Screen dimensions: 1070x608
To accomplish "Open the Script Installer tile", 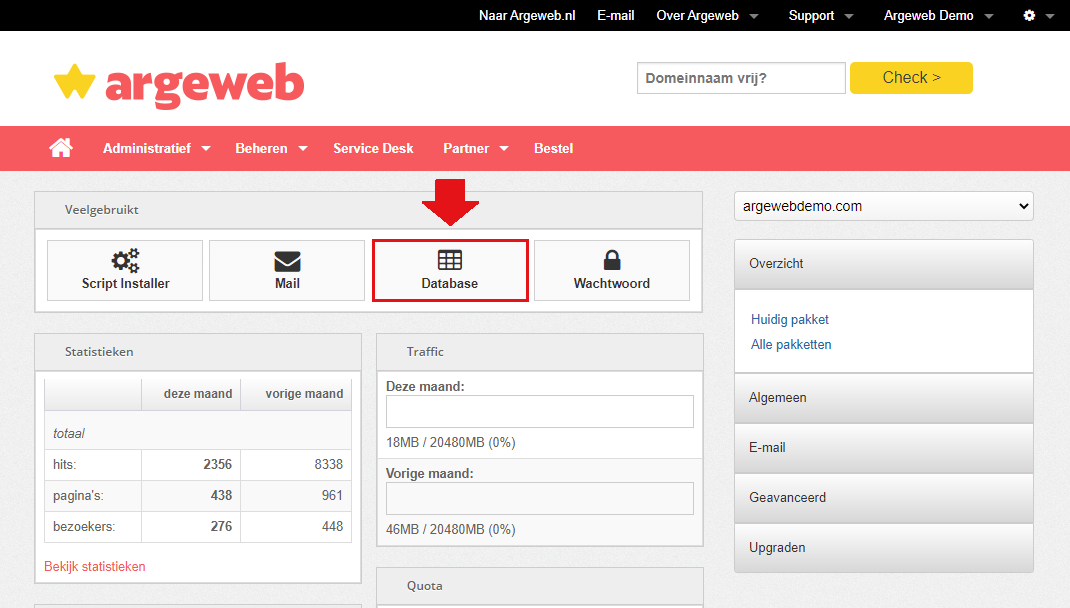I will click(x=125, y=270).
